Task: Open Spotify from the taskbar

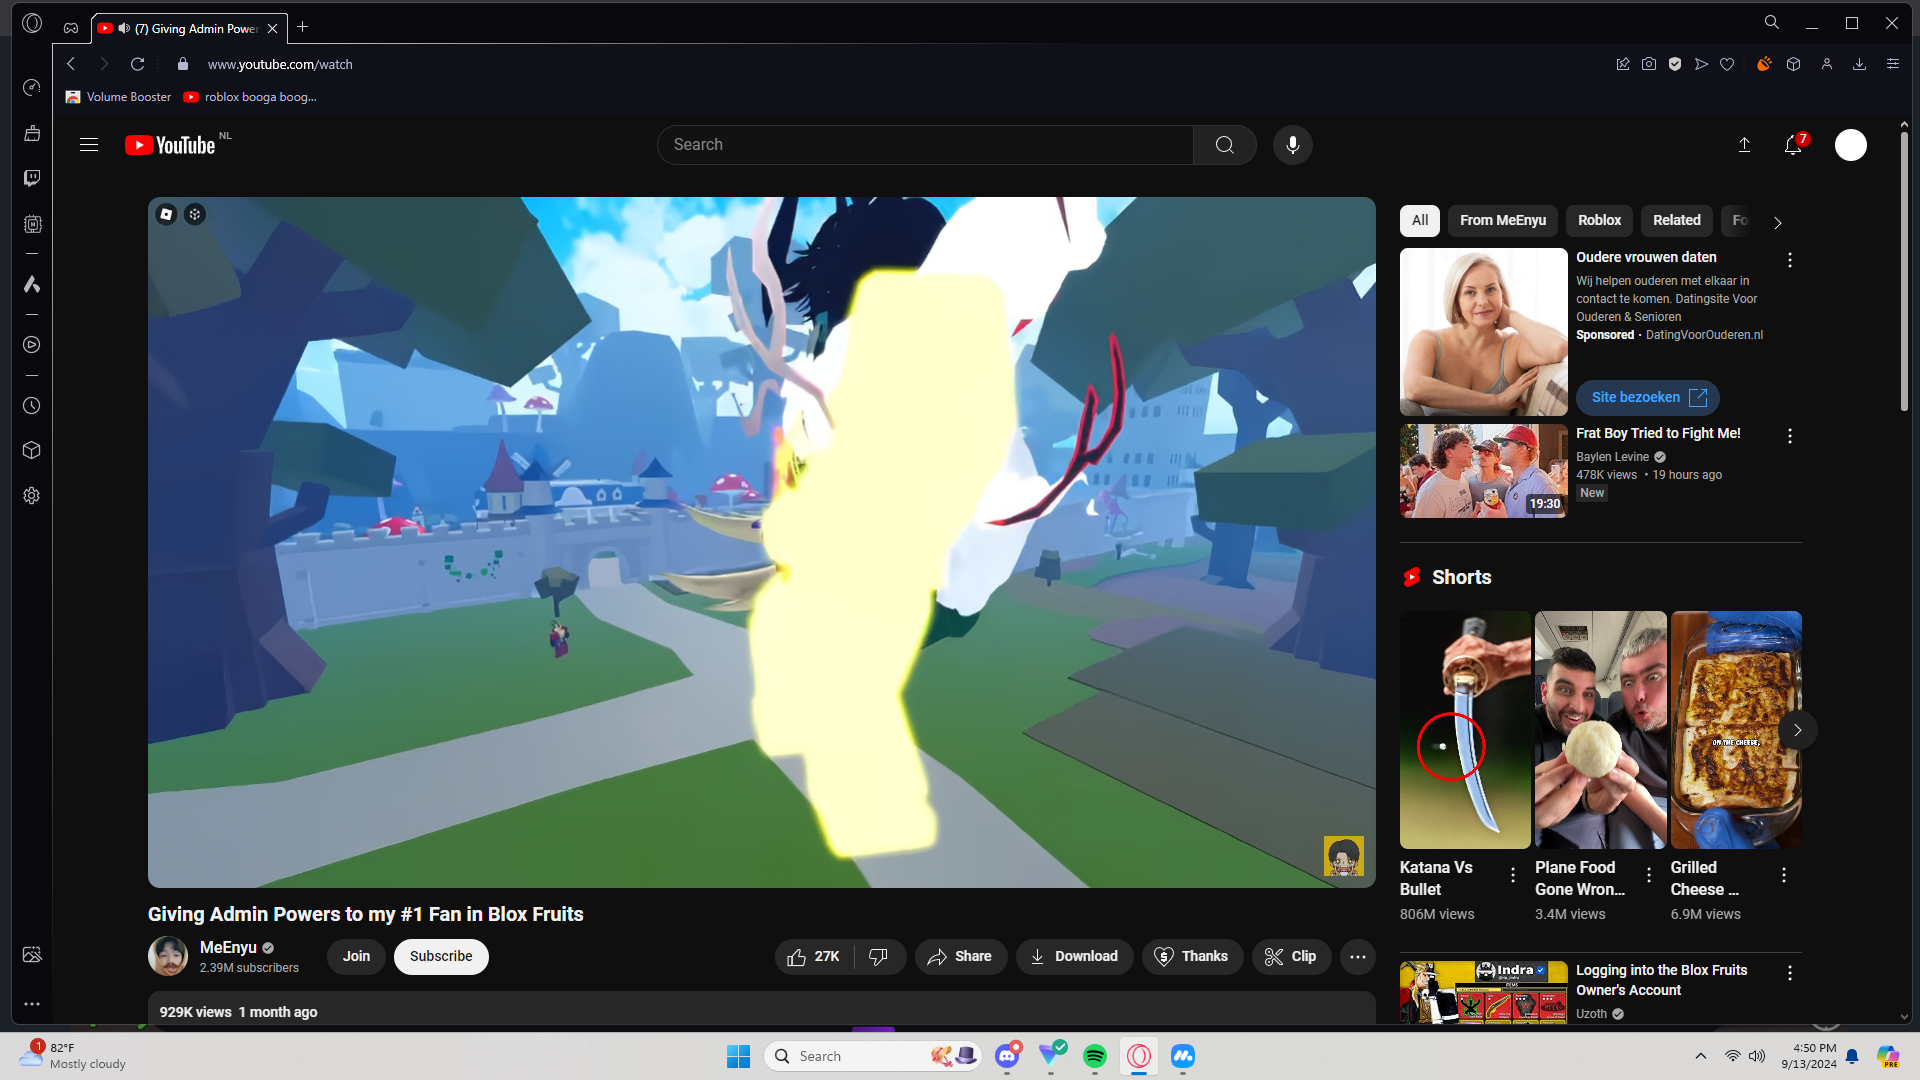Action: [1095, 1056]
